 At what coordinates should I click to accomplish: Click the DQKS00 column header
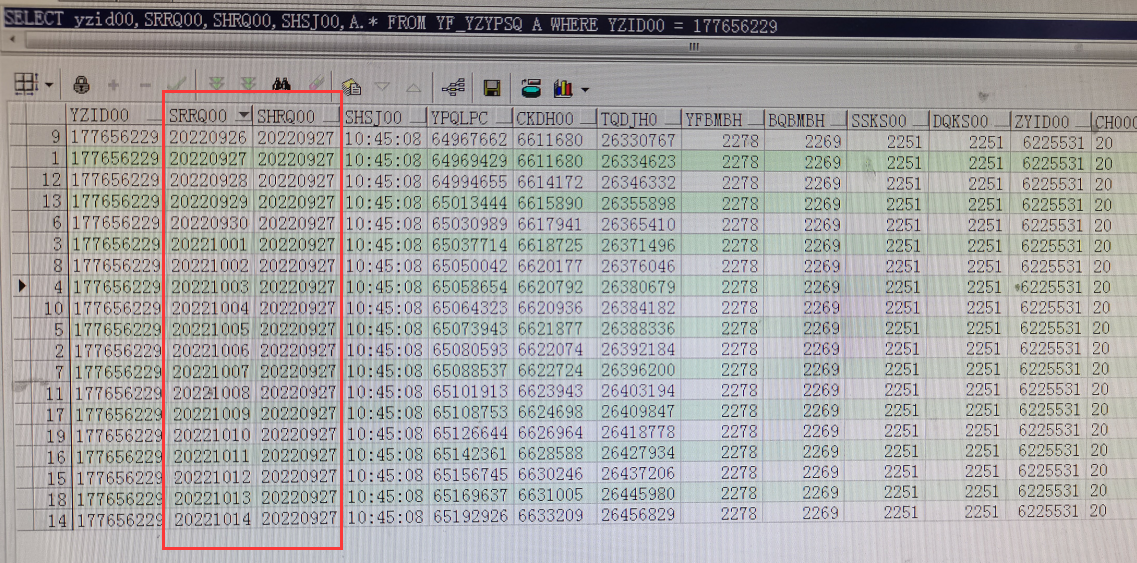(969, 121)
